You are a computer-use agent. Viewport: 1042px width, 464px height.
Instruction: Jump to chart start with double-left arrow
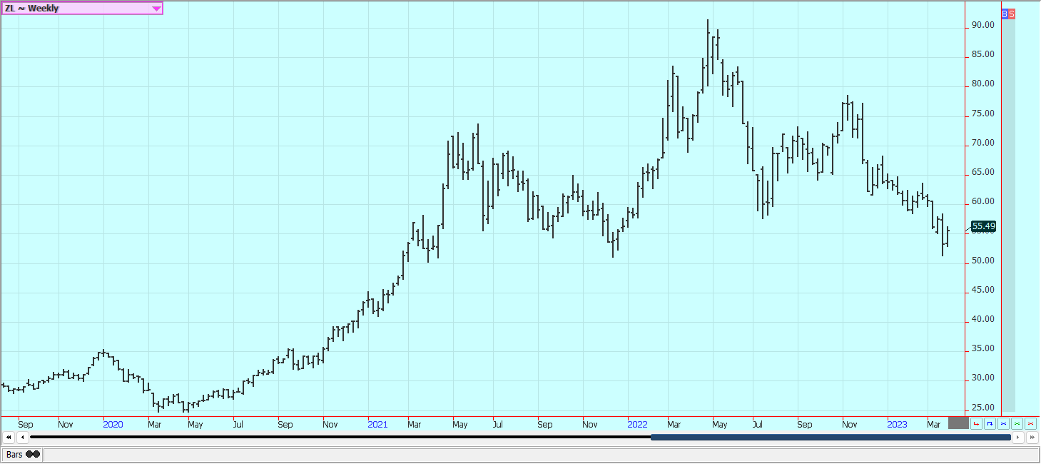pyautogui.click(x=7, y=437)
